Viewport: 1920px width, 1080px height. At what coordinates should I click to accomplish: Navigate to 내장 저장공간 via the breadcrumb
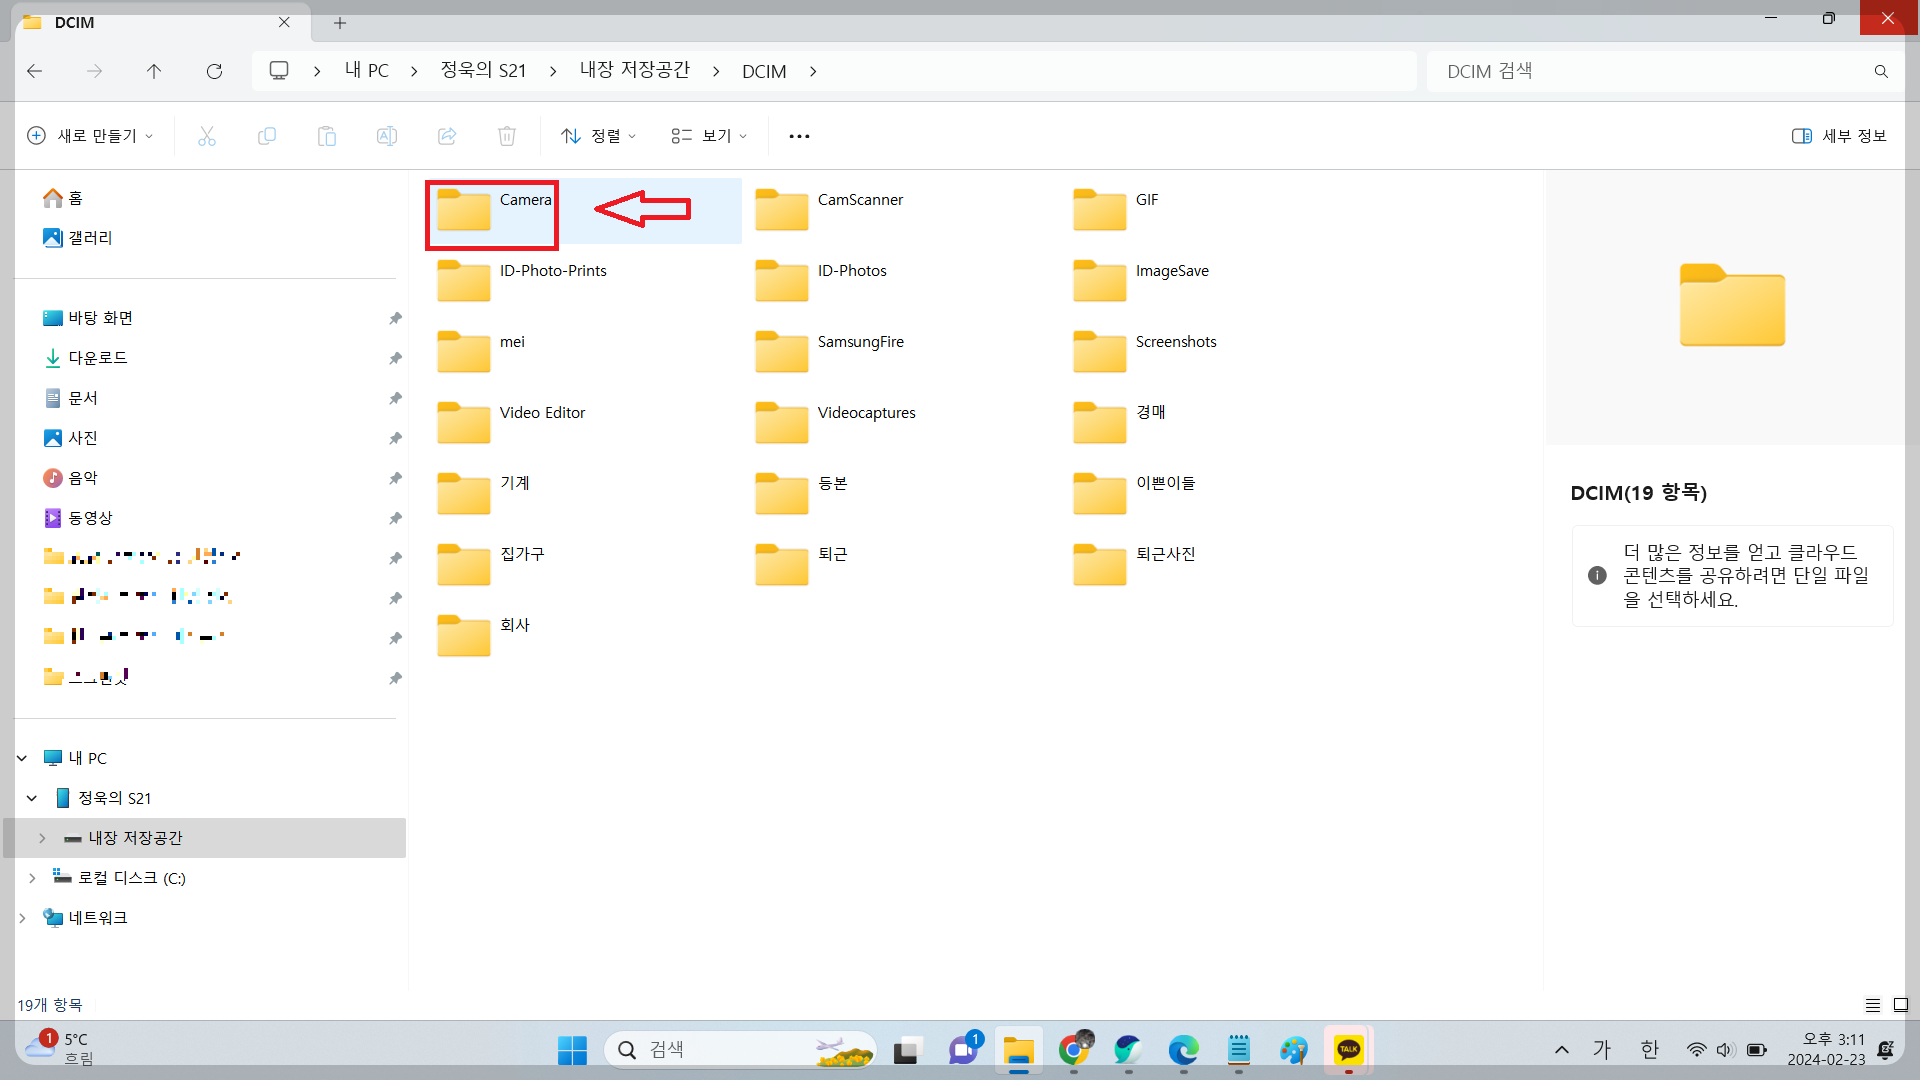point(634,70)
